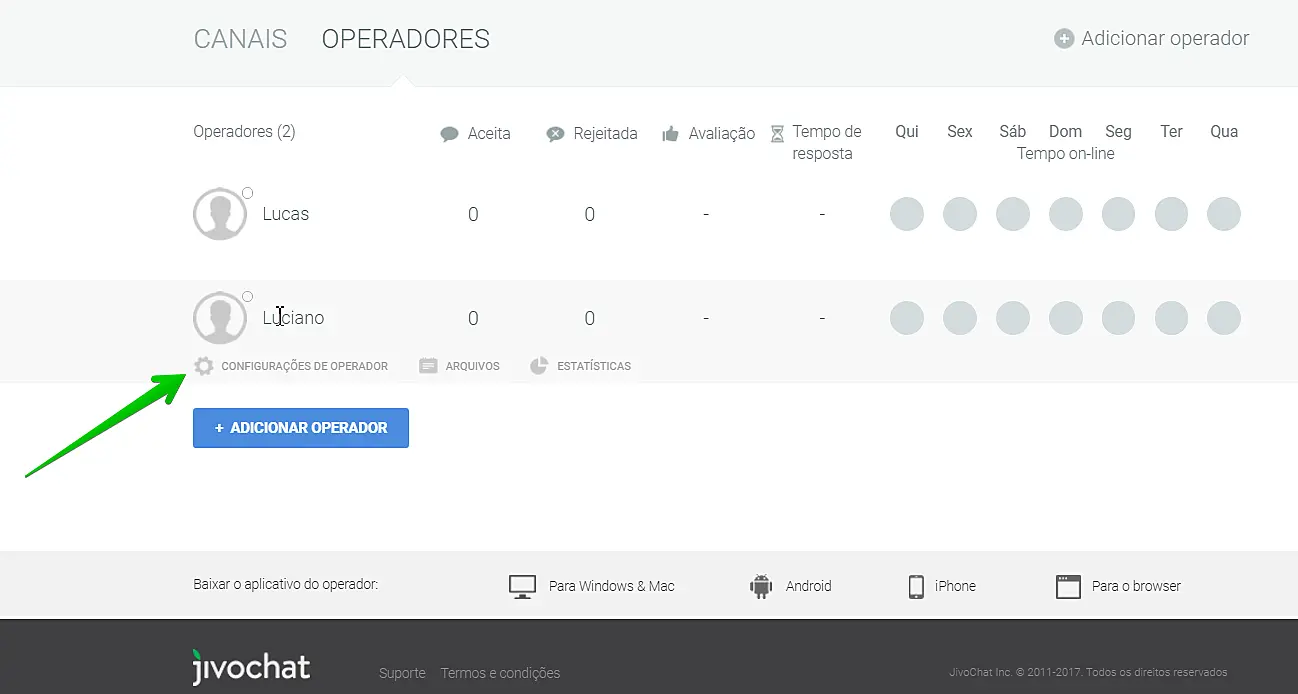
Task: Switch to the CANAIS tab
Action: (x=240, y=38)
